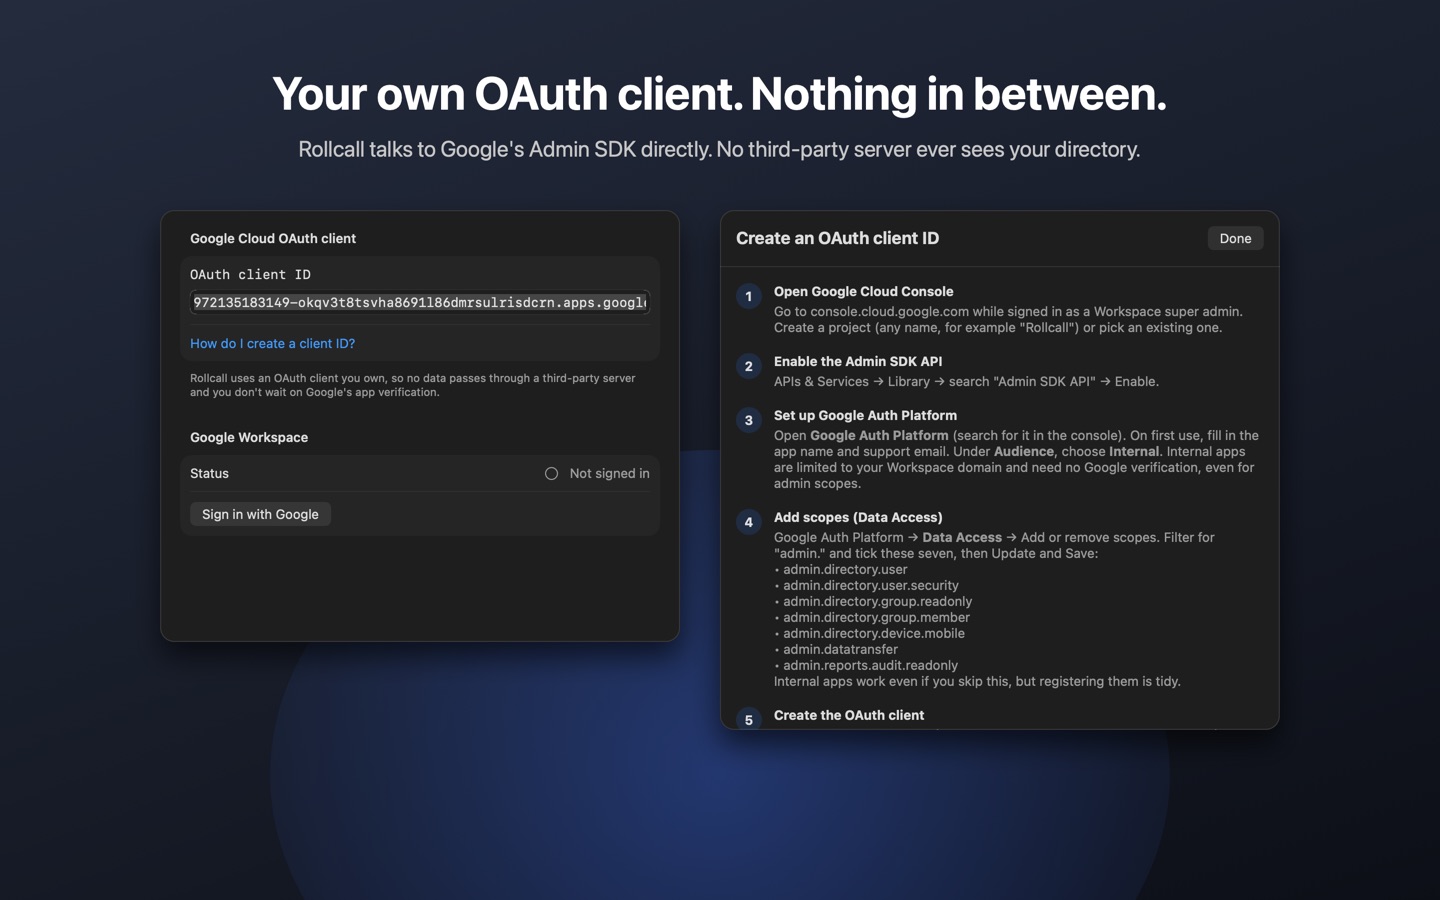
Task: Click the OAuth client ID input field
Action: tap(420, 302)
